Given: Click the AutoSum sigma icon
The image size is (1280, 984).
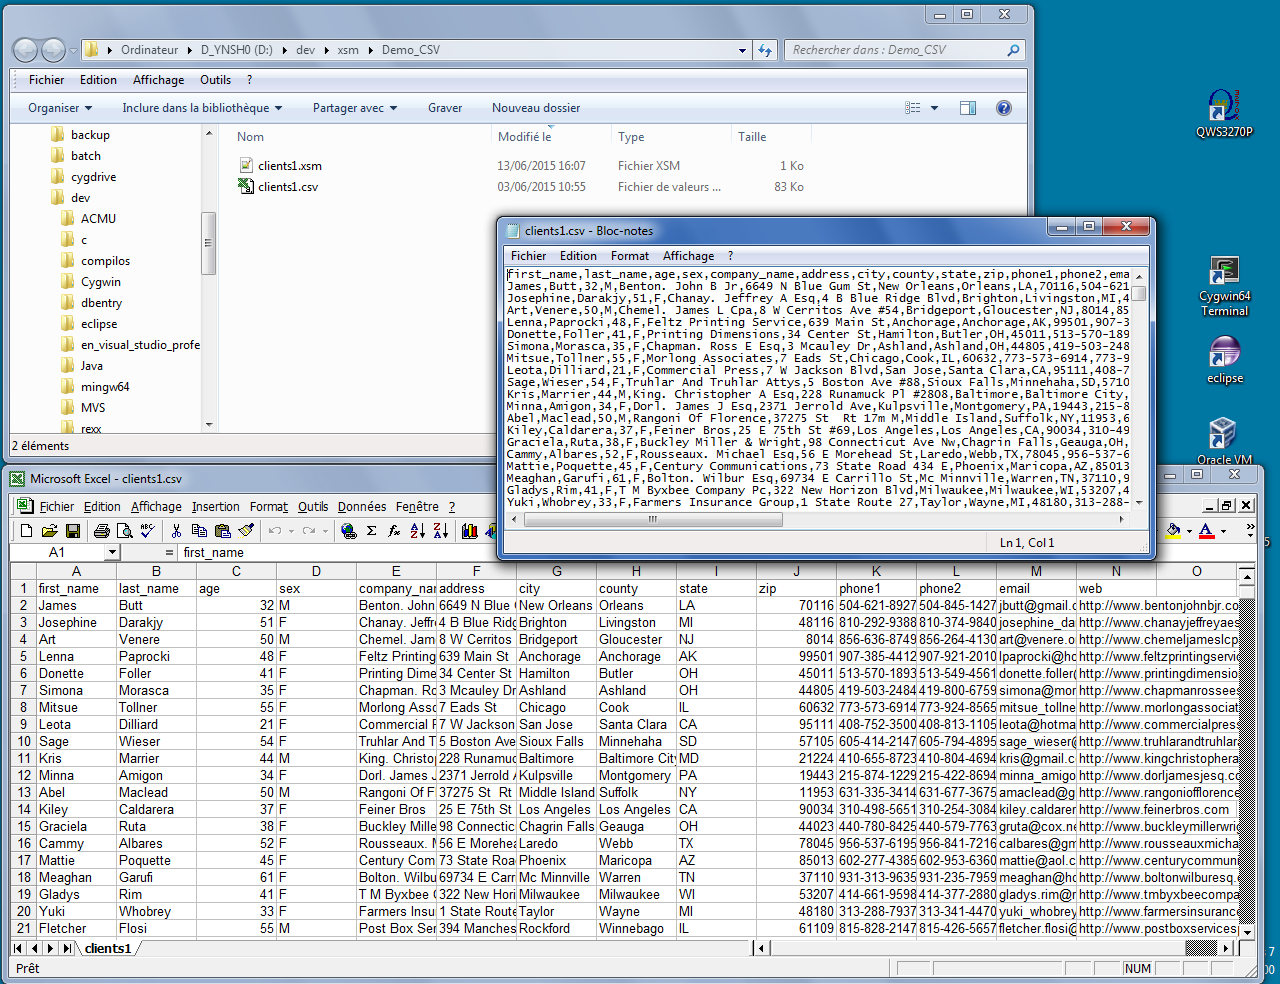Looking at the screenshot, I should [x=371, y=531].
